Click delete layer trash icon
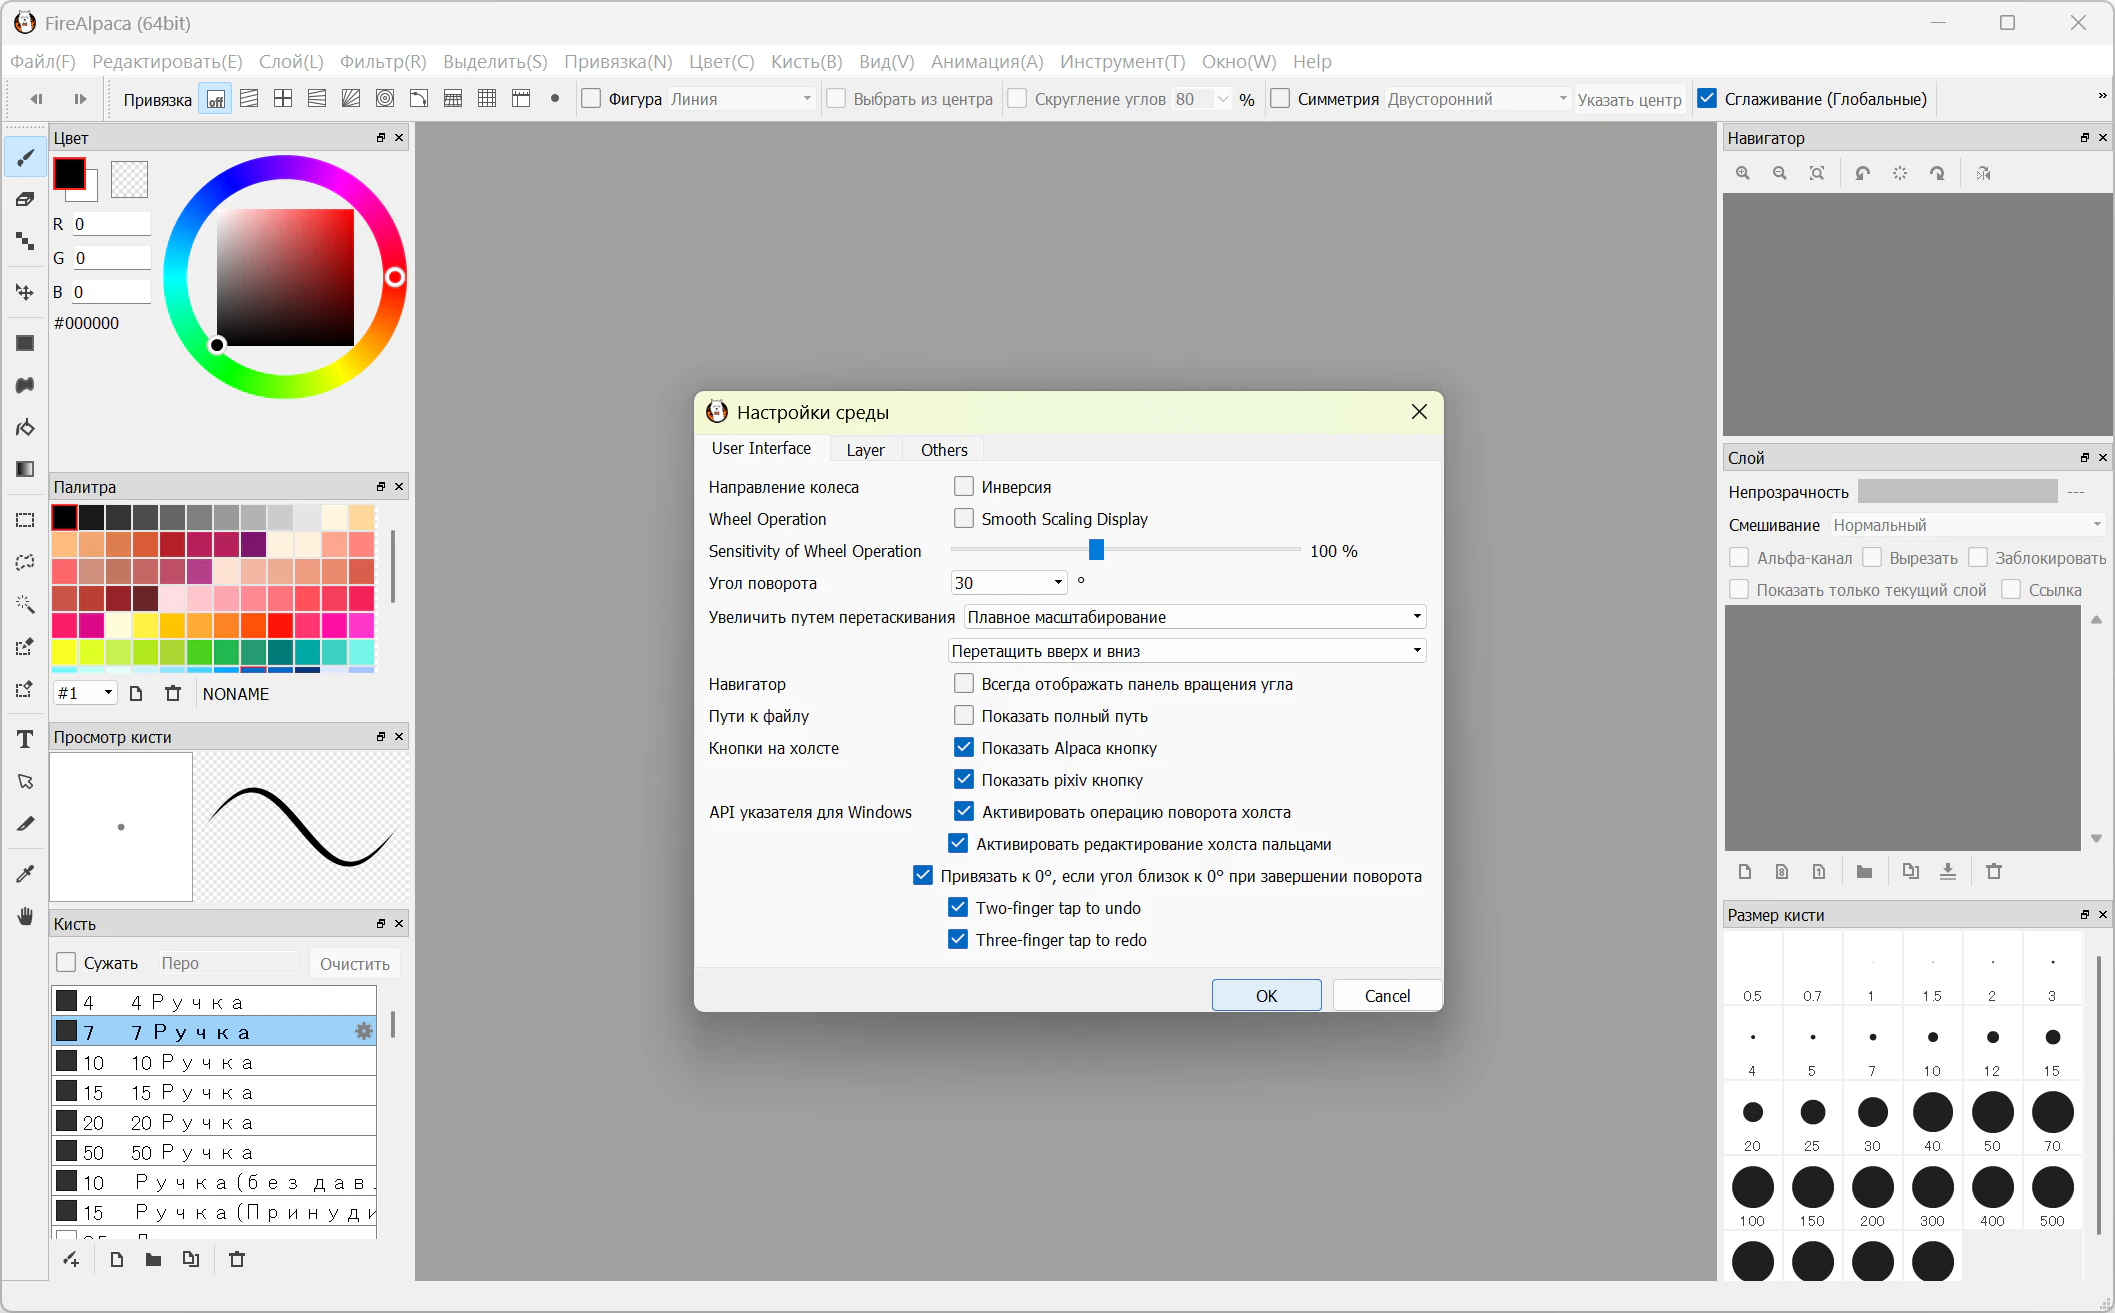Screen dimensions: 2115x1313 point(1994,871)
